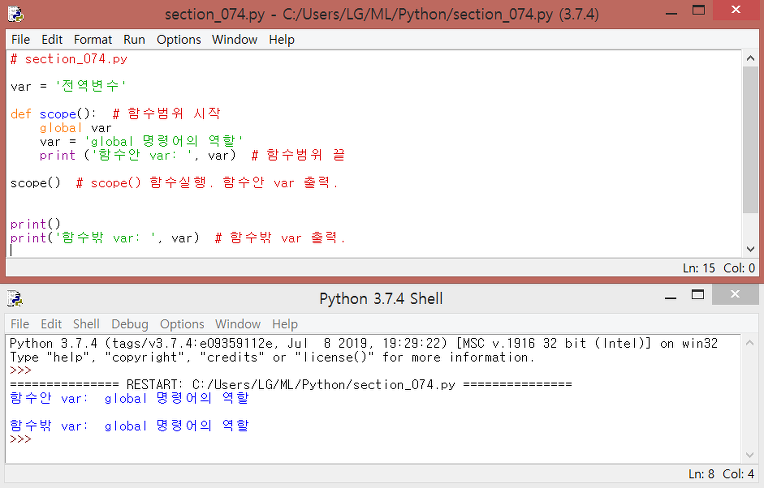Image resolution: width=764 pixels, height=488 pixels.
Task: Open the Debug menu in the Python Shell
Action: point(130,324)
